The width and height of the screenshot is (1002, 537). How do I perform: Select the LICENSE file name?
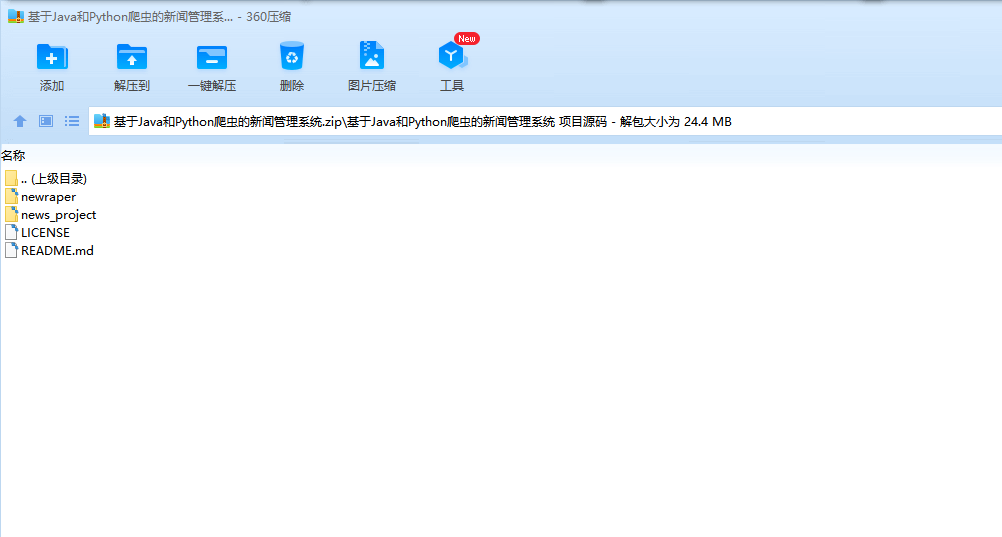pos(45,233)
